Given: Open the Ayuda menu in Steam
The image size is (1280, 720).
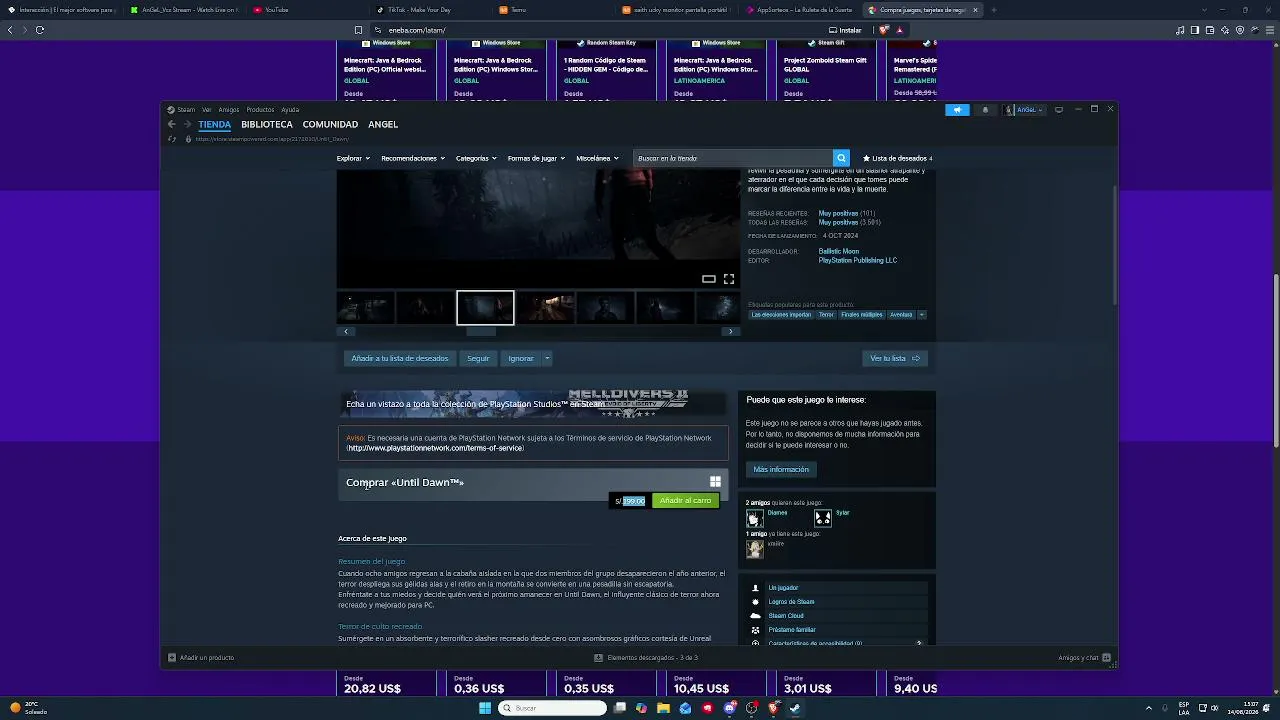Looking at the screenshot, I should (x=290, y=110).
